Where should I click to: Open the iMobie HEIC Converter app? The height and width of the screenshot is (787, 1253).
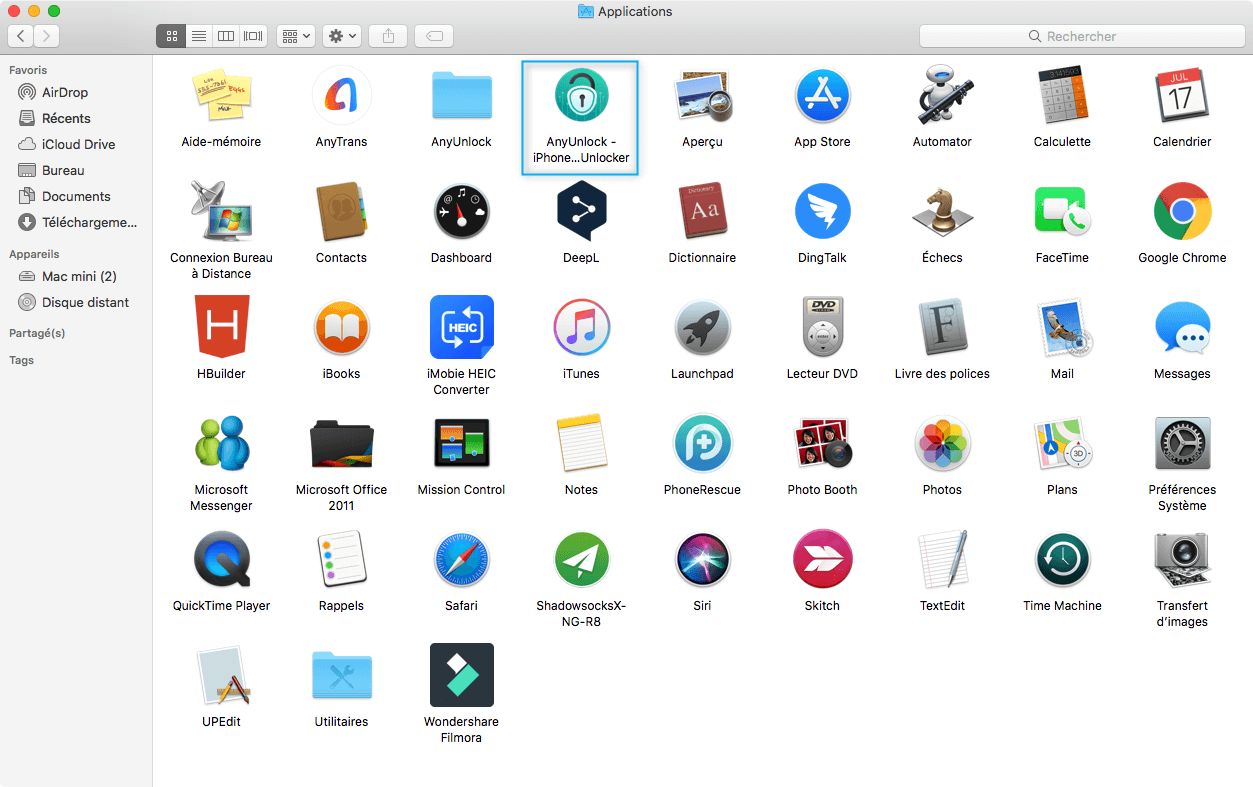461,327
